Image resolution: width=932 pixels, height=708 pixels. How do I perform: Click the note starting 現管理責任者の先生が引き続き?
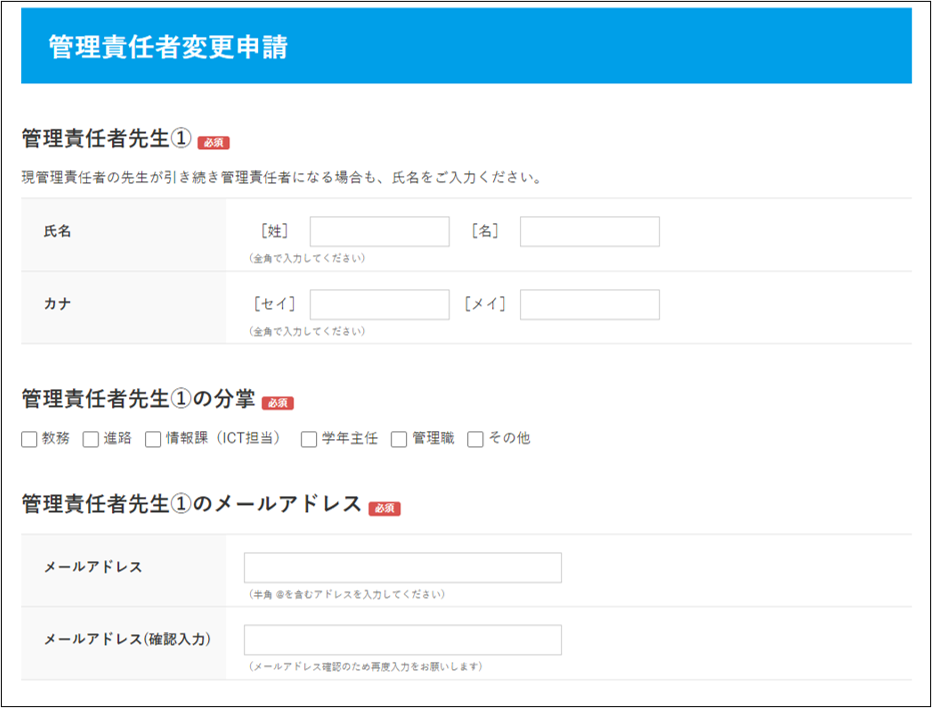point(282,177)
